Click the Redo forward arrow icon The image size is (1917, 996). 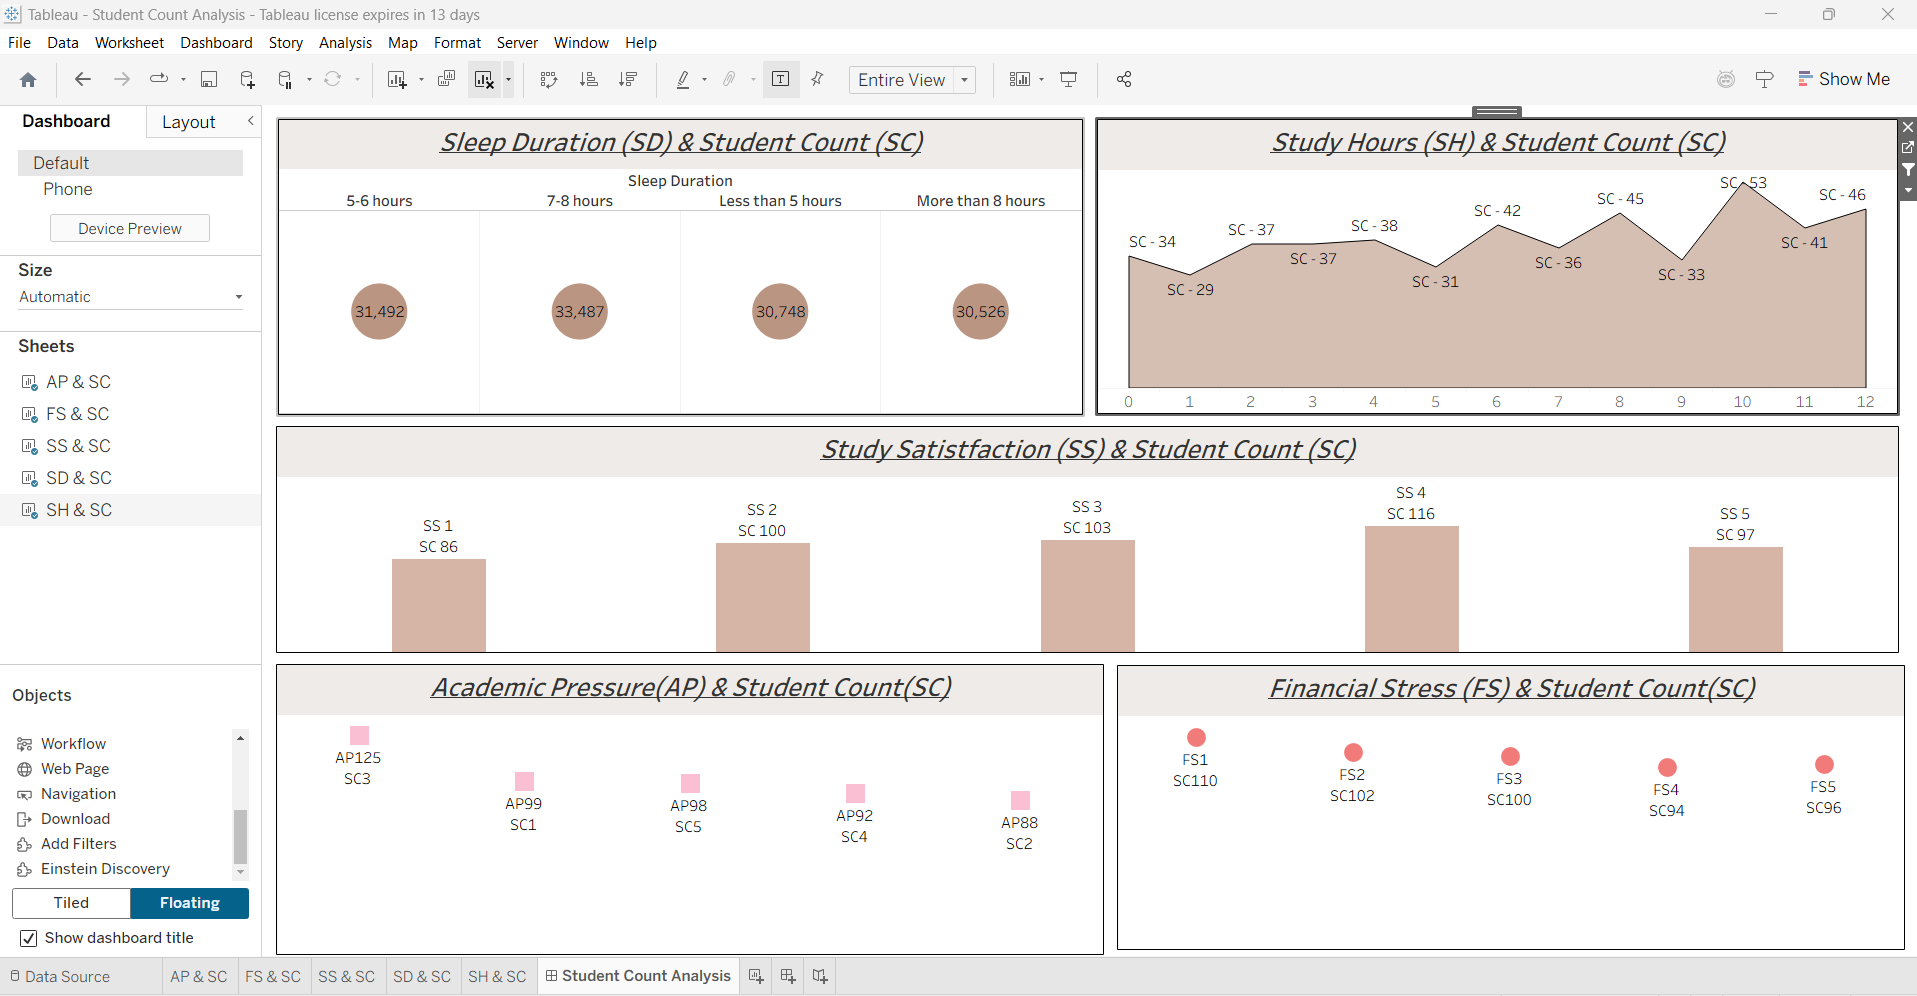pyautogui.click(x=122, y=79)
